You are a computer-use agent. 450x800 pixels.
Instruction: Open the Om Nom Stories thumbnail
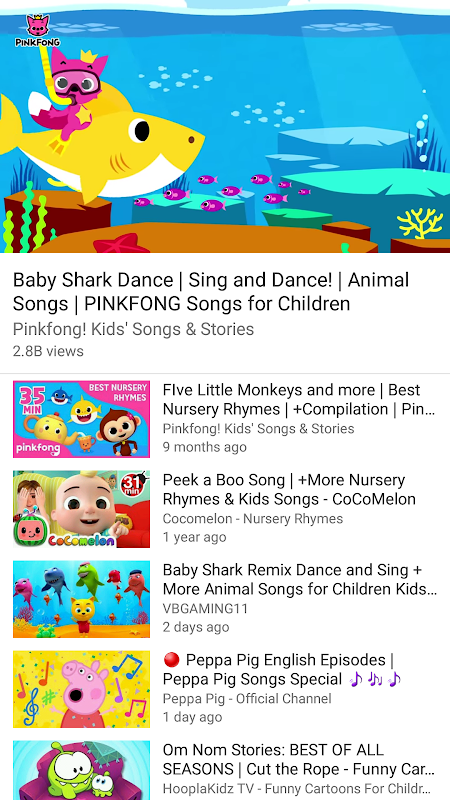[x=82, y=770]
